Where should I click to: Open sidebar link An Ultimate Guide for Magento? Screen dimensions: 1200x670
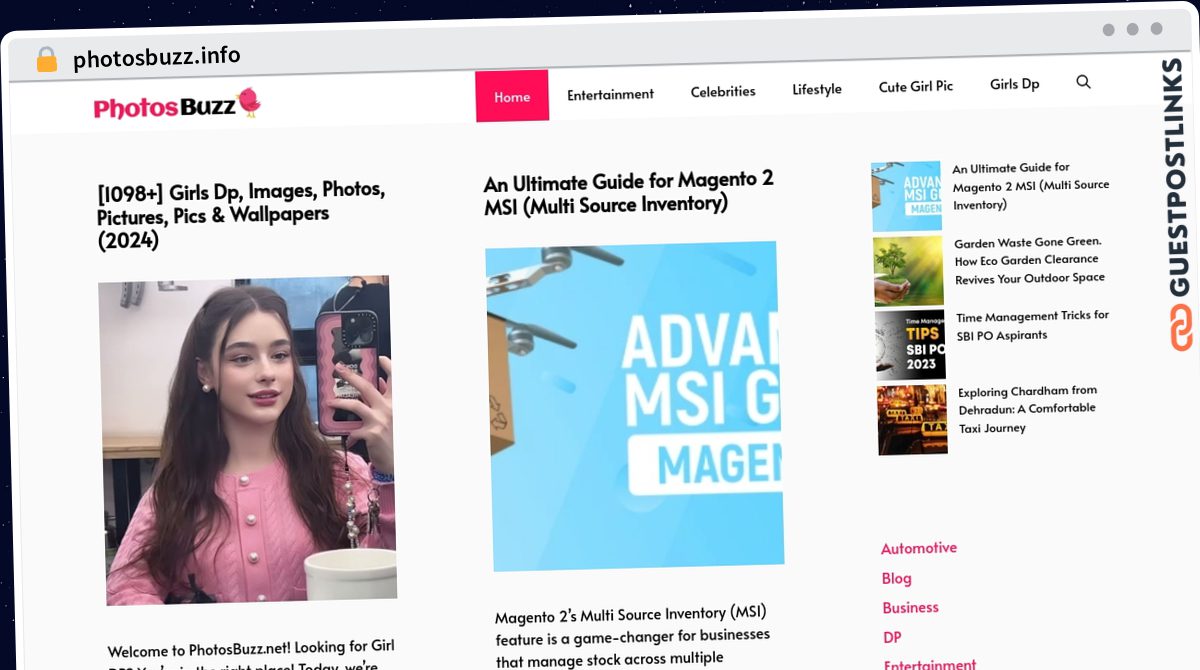coord(1031,186)
